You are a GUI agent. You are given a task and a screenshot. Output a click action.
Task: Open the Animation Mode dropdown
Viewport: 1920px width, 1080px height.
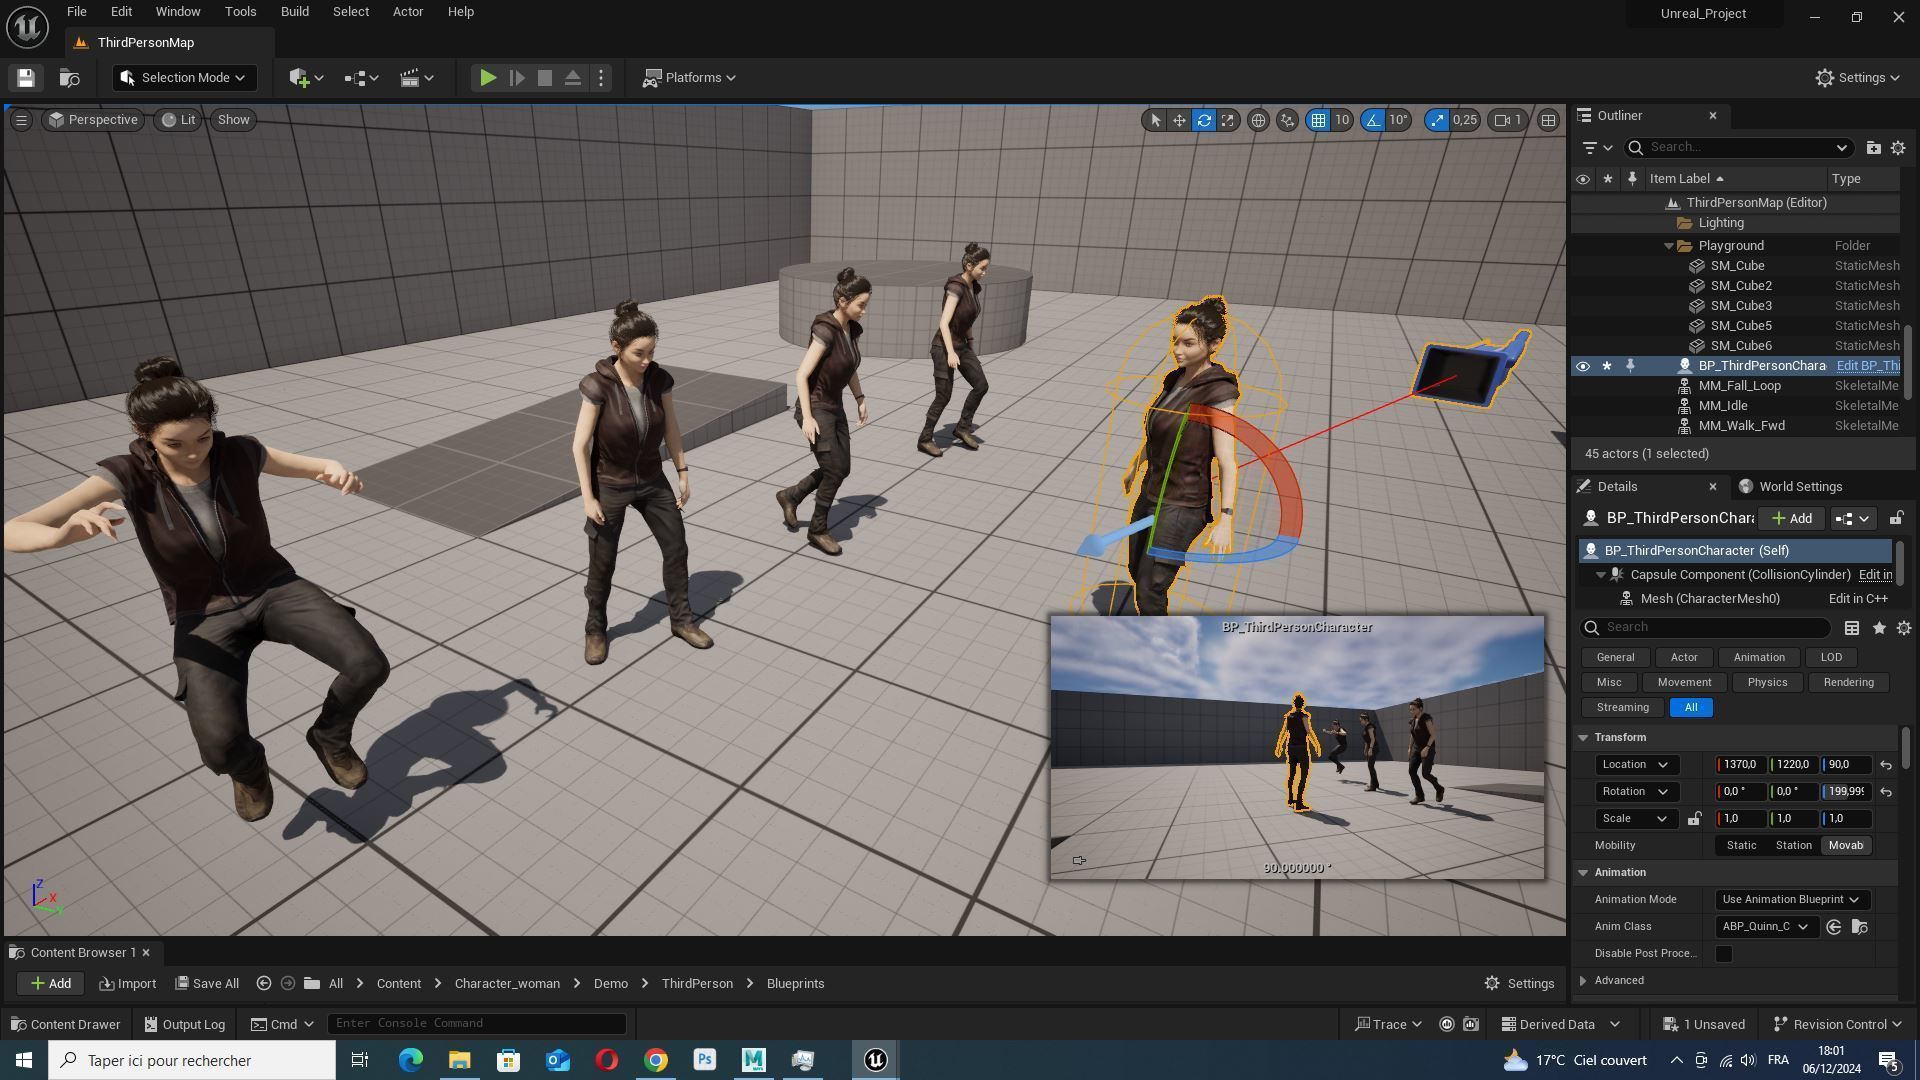[x=1791, y=900]
